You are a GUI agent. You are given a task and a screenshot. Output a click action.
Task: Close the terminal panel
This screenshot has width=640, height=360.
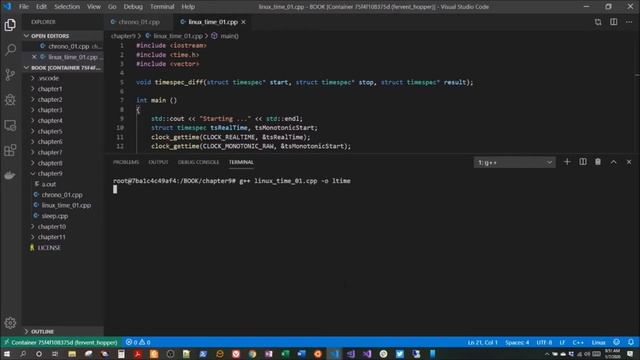click(629, 162)
